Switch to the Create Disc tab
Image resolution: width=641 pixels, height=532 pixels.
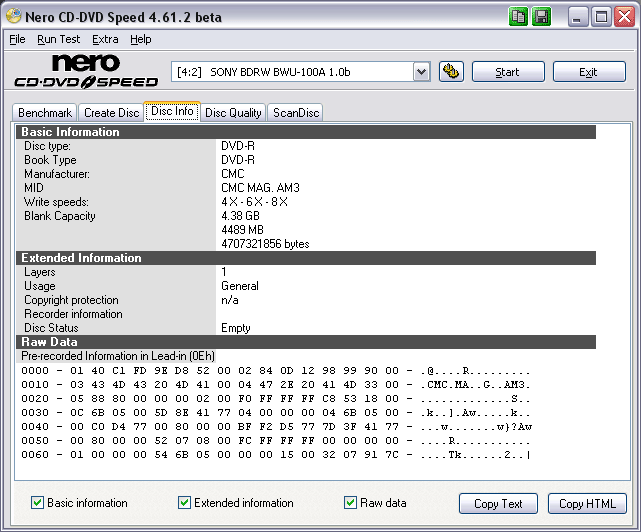[x=111, y=112]
